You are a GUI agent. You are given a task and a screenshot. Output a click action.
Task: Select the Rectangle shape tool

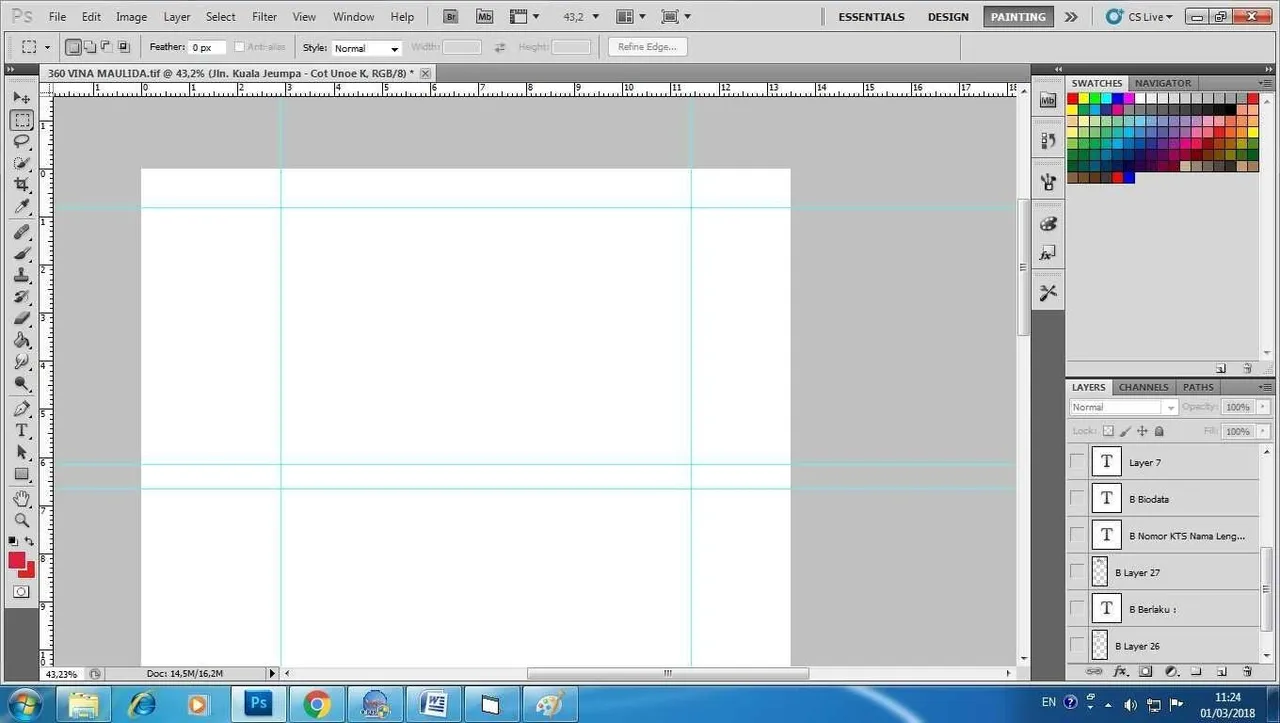click(21, 474)
